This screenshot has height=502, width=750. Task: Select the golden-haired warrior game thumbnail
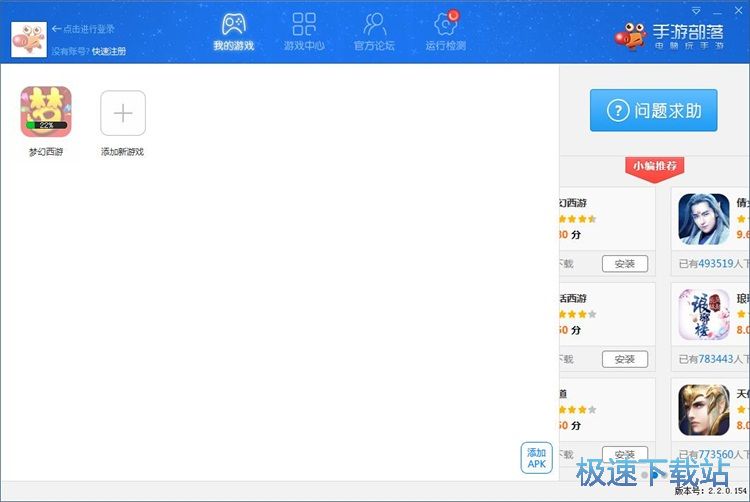pos(704,409)
